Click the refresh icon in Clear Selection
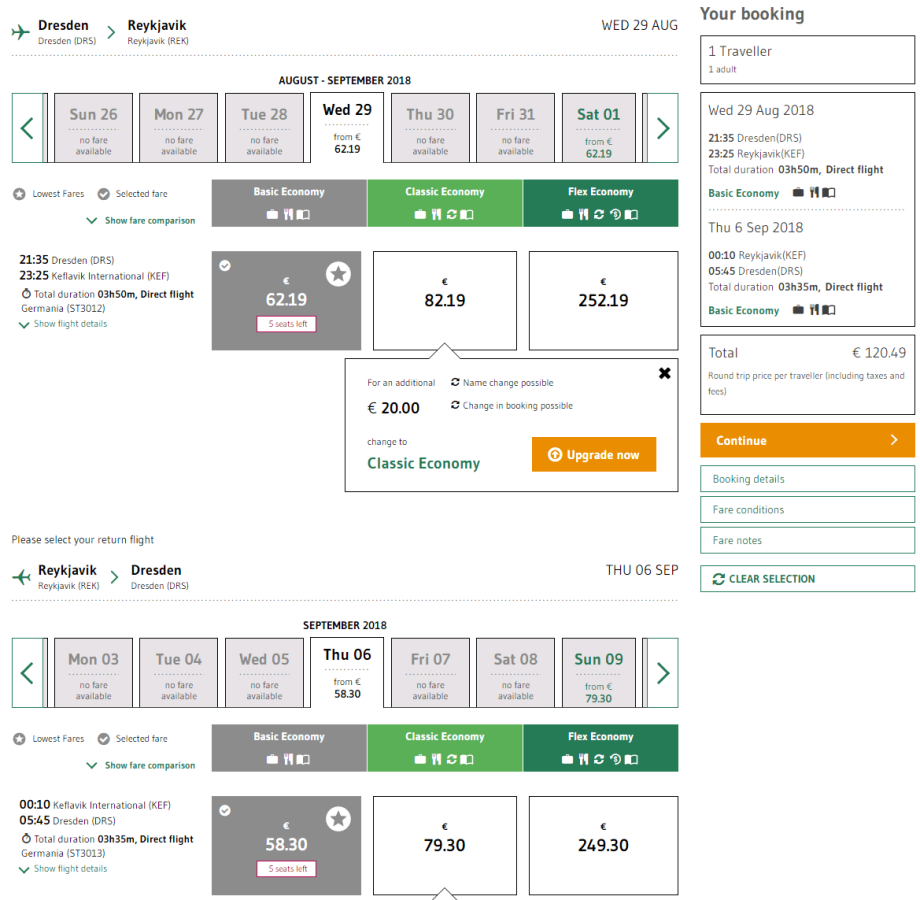The height and width of the screenshot is (900, 920). pyautogui.click(x=718, y=579)
